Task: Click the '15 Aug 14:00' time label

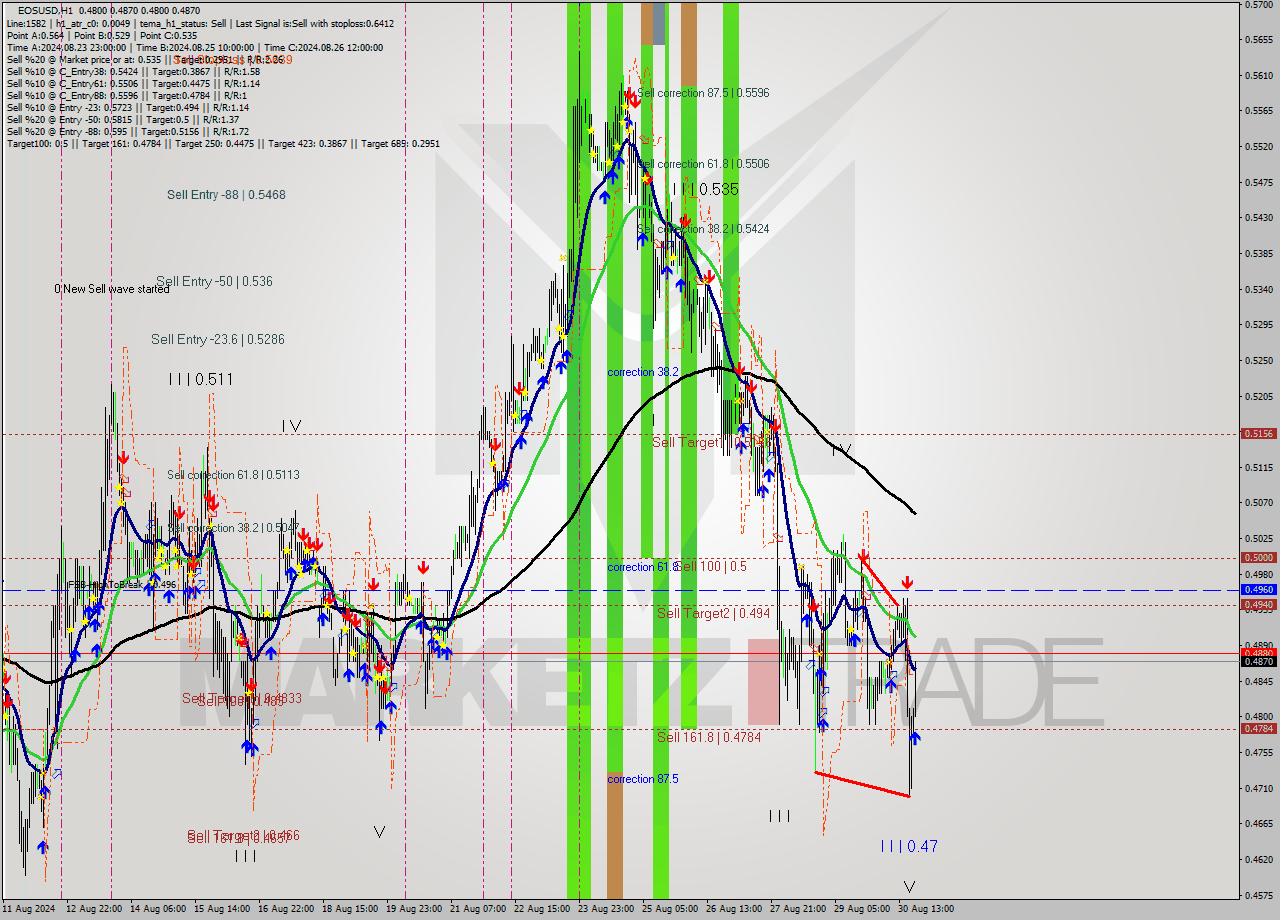Action: pyautogui.click(x=223, y=909)
